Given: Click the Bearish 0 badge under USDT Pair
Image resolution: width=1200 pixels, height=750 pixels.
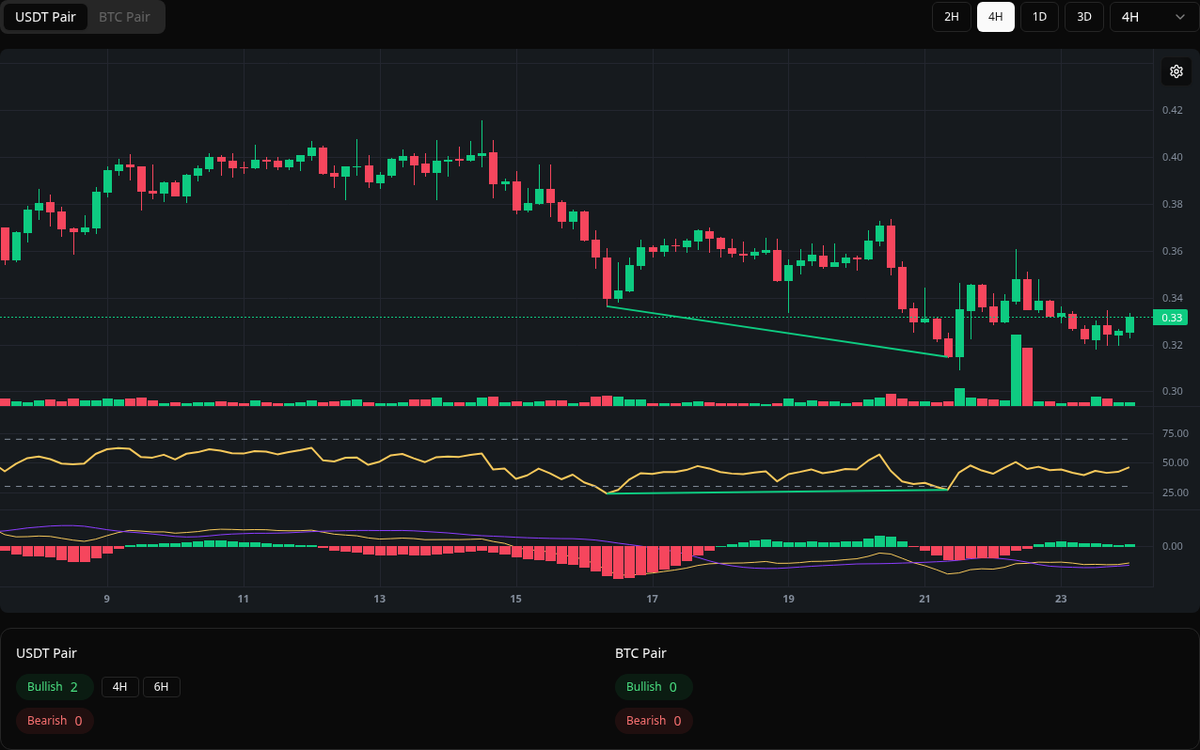Looking at the screenshot, I should 54,720.
